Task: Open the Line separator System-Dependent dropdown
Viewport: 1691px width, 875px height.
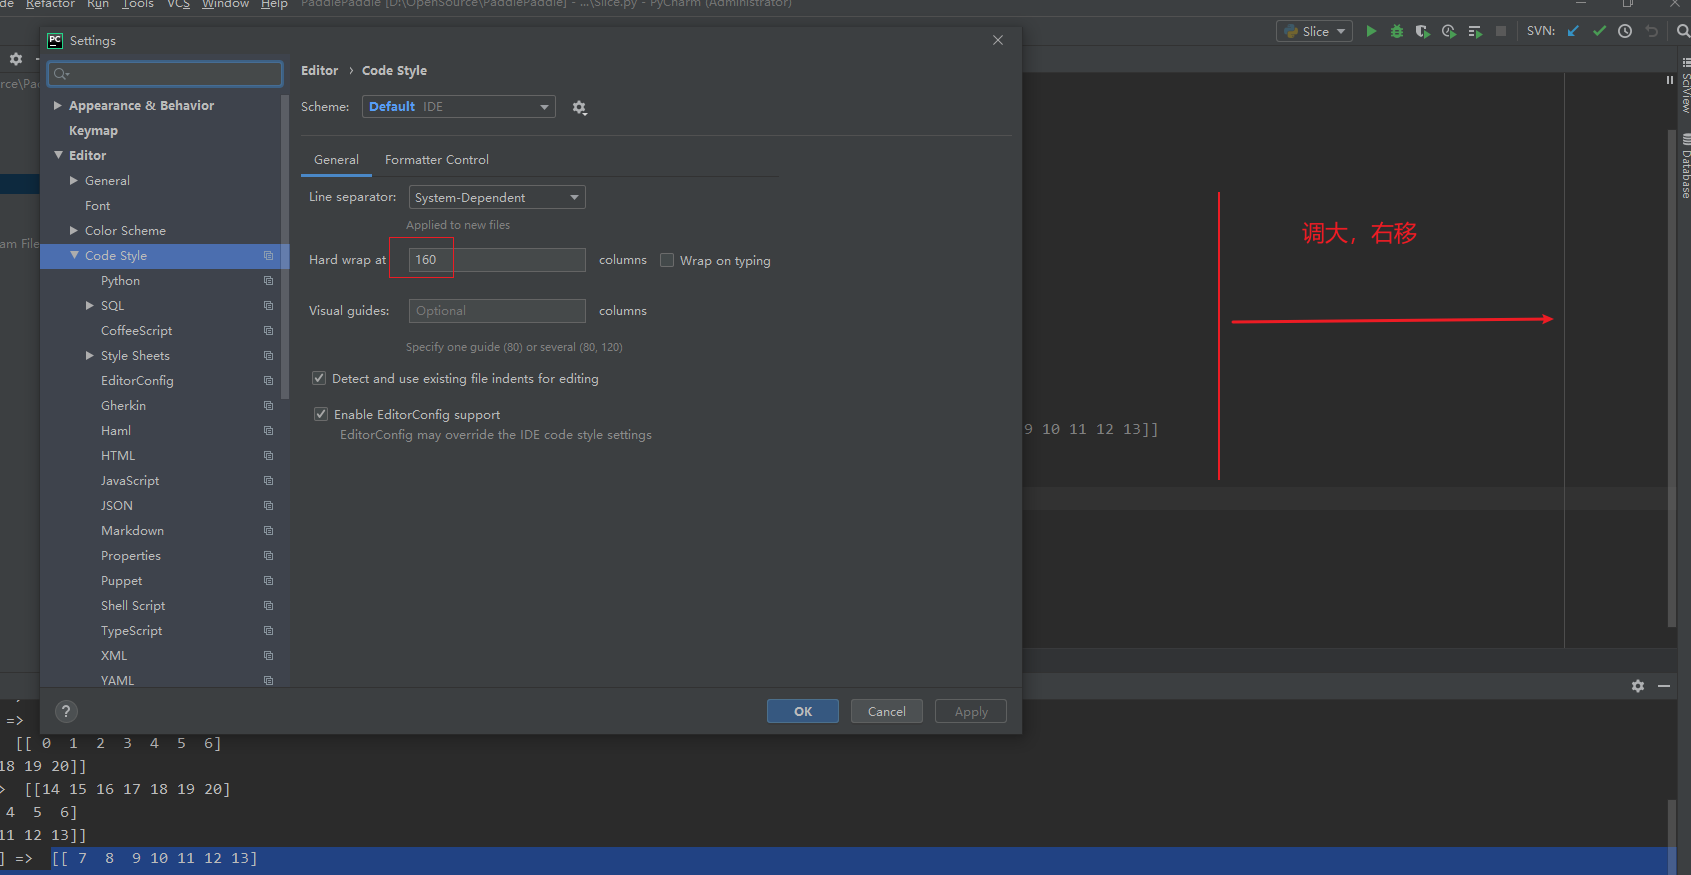Action: point(497,197)
